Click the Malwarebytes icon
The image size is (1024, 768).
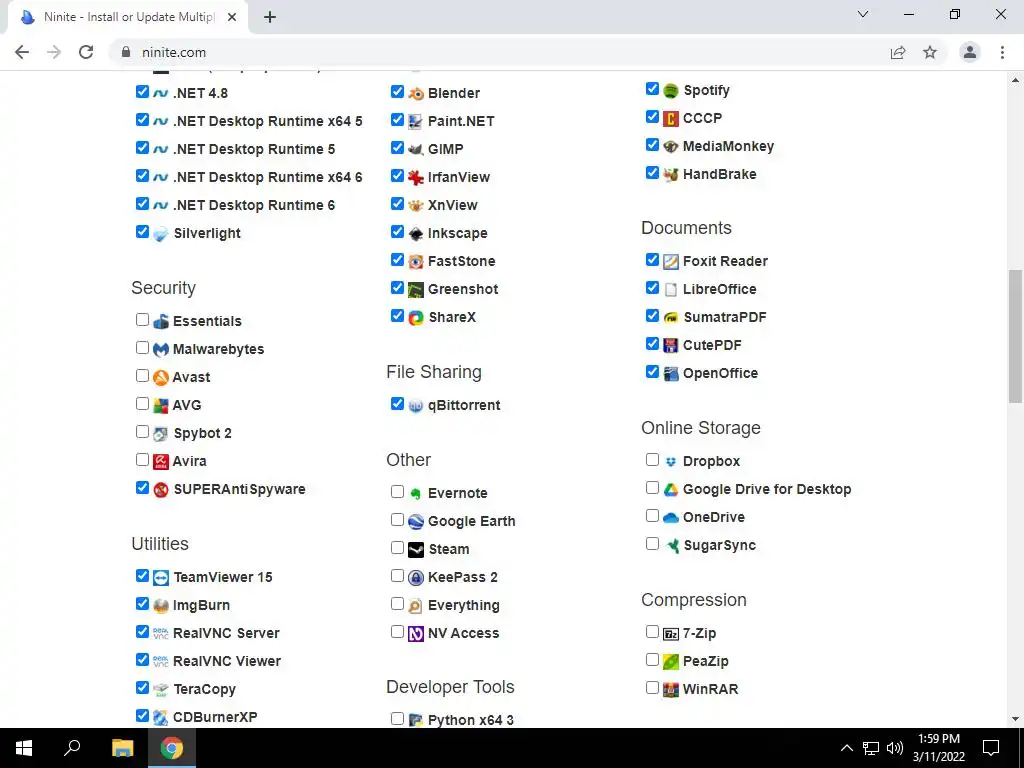click(x=161, y=349)
